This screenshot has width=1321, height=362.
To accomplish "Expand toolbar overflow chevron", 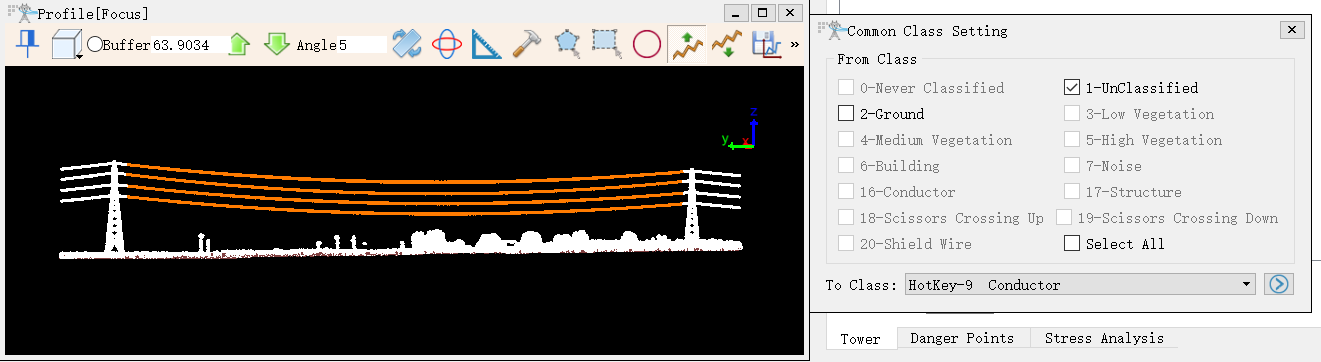I will click(x=795, y=45).
